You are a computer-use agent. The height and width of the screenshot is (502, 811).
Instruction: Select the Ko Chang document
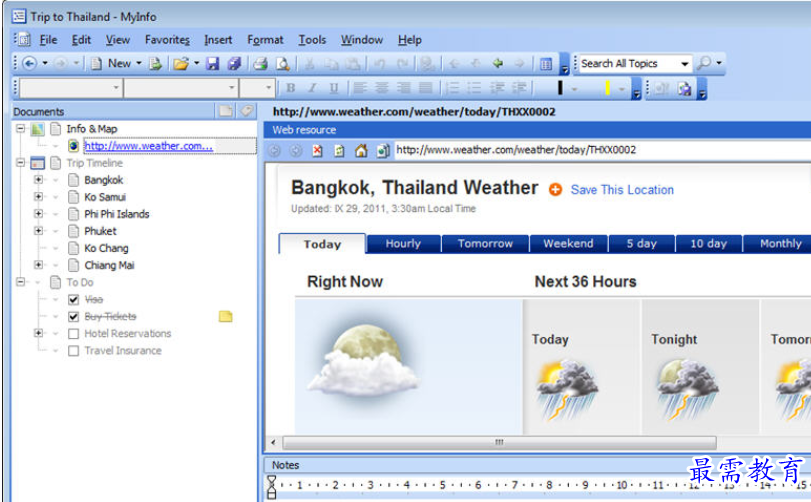coord(106,248)
